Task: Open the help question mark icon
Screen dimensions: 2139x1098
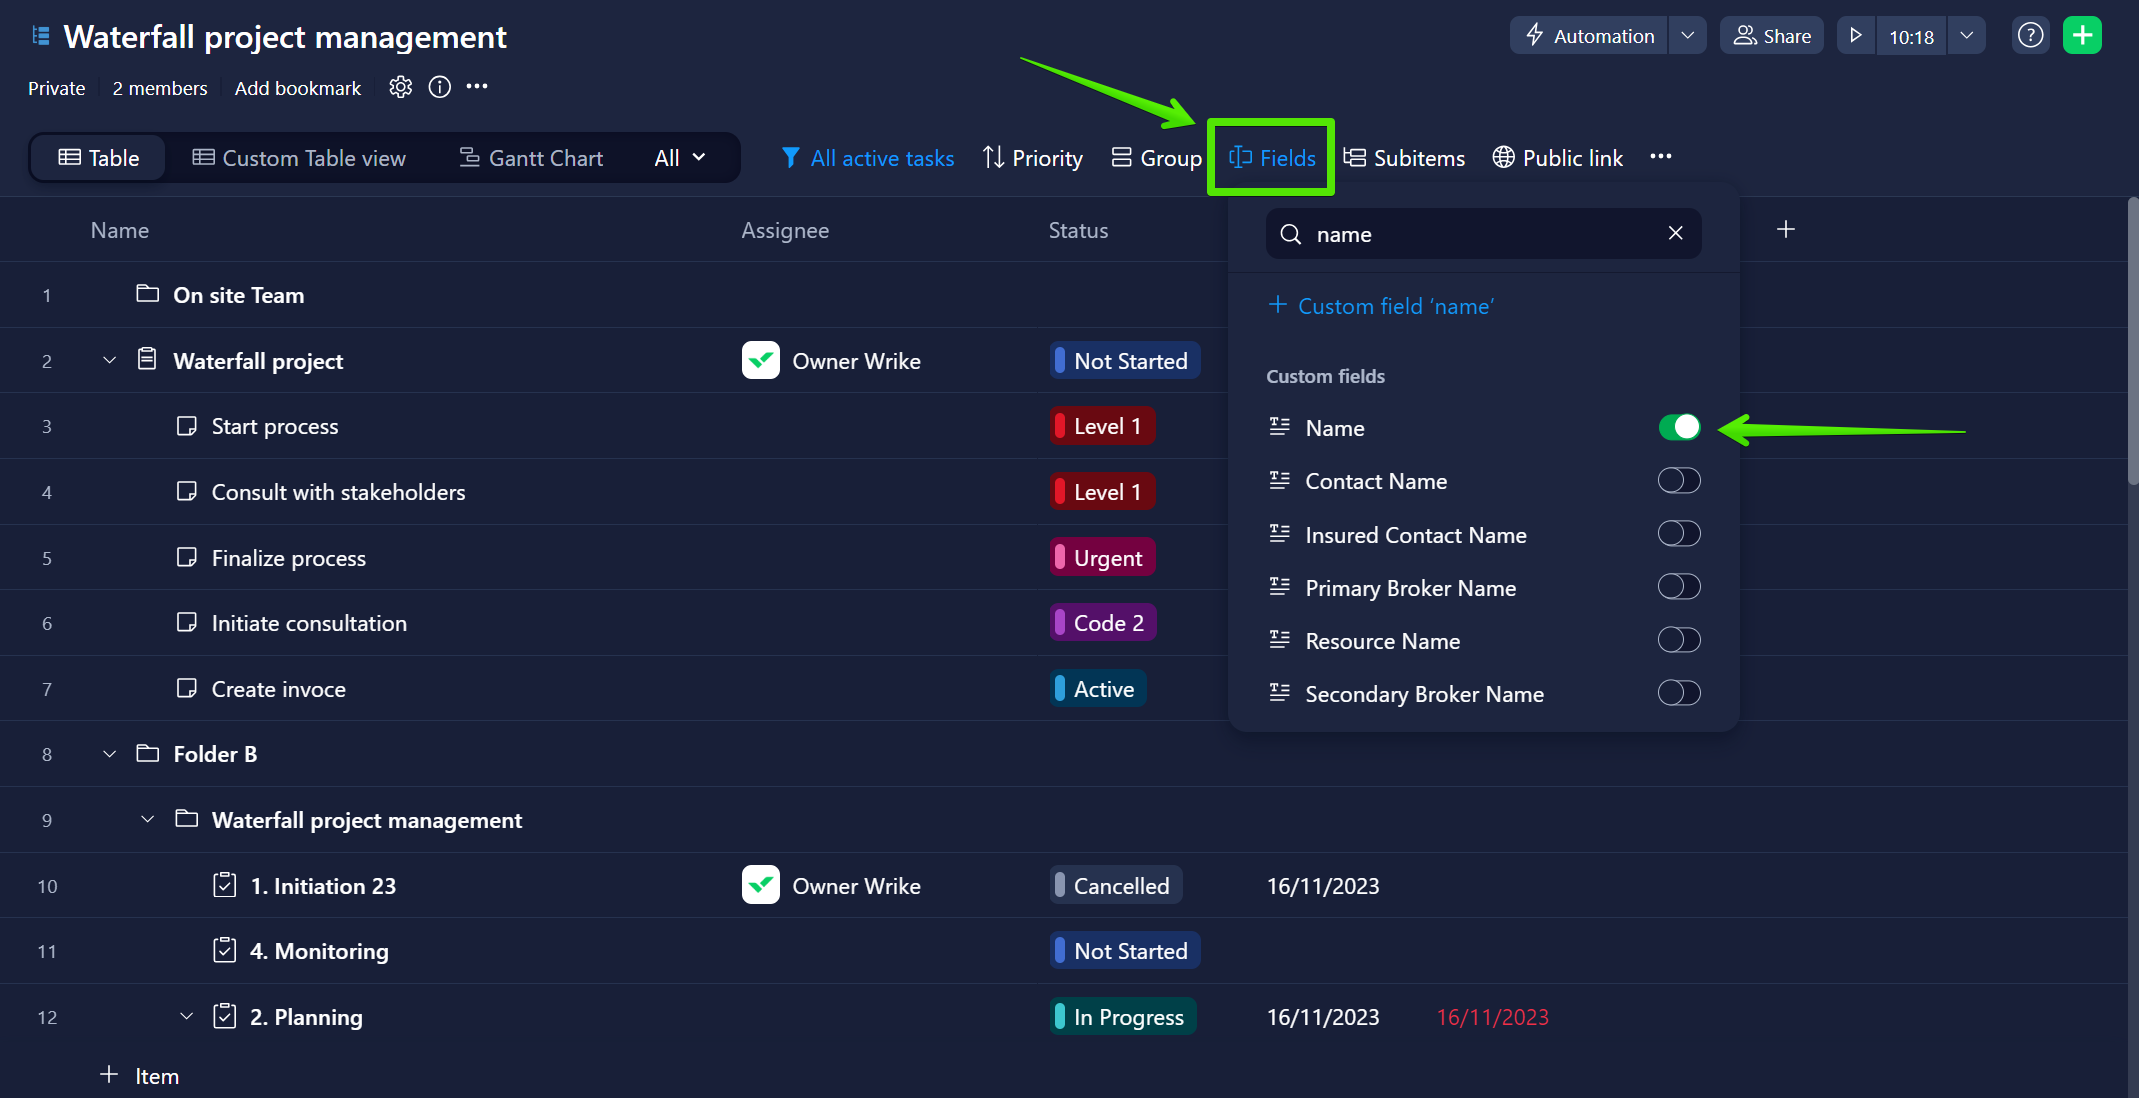Action: point(2029,36)
